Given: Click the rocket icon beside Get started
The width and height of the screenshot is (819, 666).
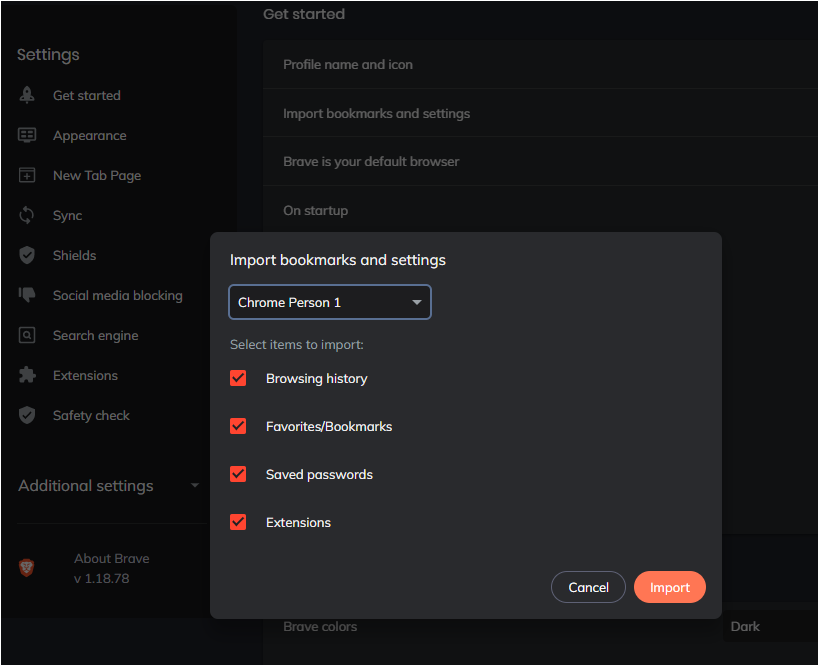Looking at the screenshot, I should [x=27, y=95].
